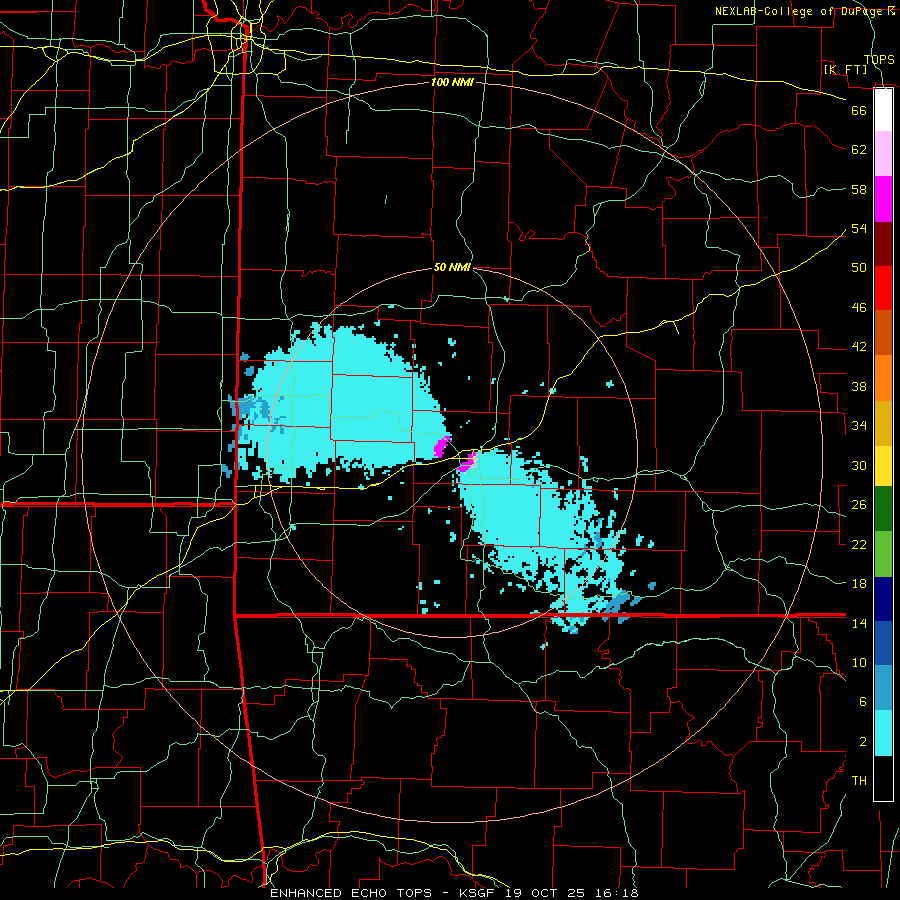This screenshot has width=900, height=900.
Task: Click the black TH threshold swatch
Action: (x=883, y=778)
